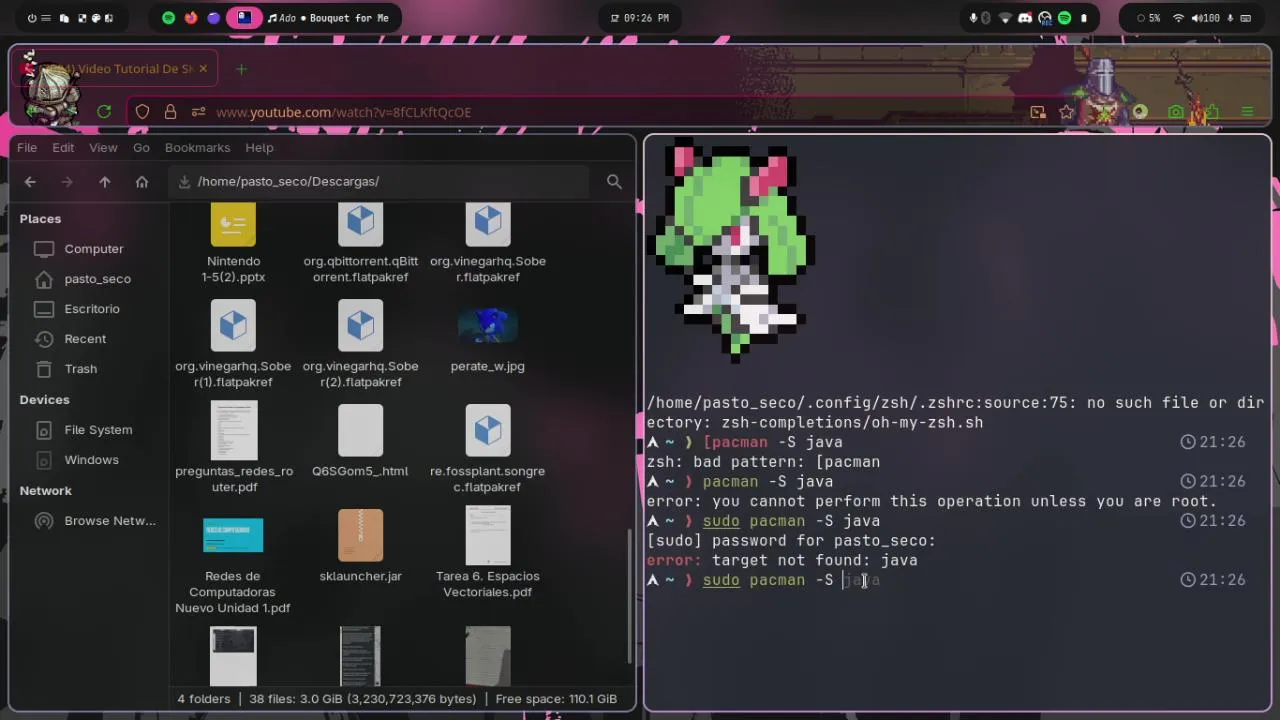Image resolution: width=1280 pixels, height=720 pixels.
Task: Open the Bookmarks menu in file manager
Action: [197, 147]
